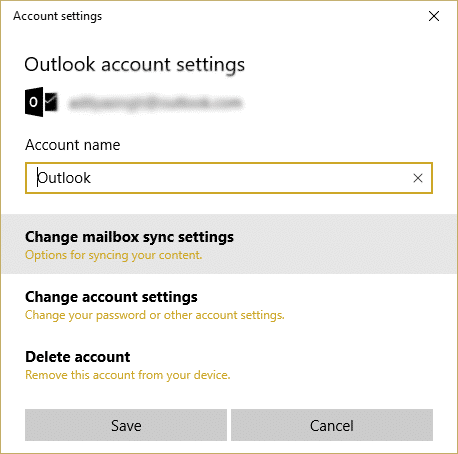Choose Delete account option
458x454 pixels.
pyautogui.click(x=229, y=365)
